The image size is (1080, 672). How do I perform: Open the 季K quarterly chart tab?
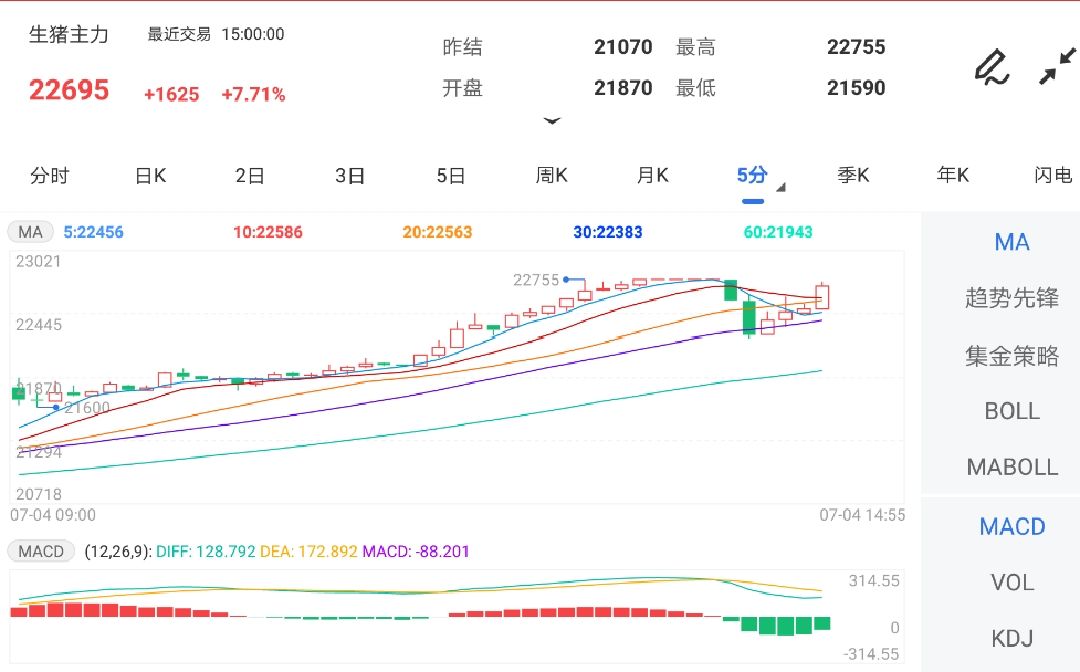point(853,176)
